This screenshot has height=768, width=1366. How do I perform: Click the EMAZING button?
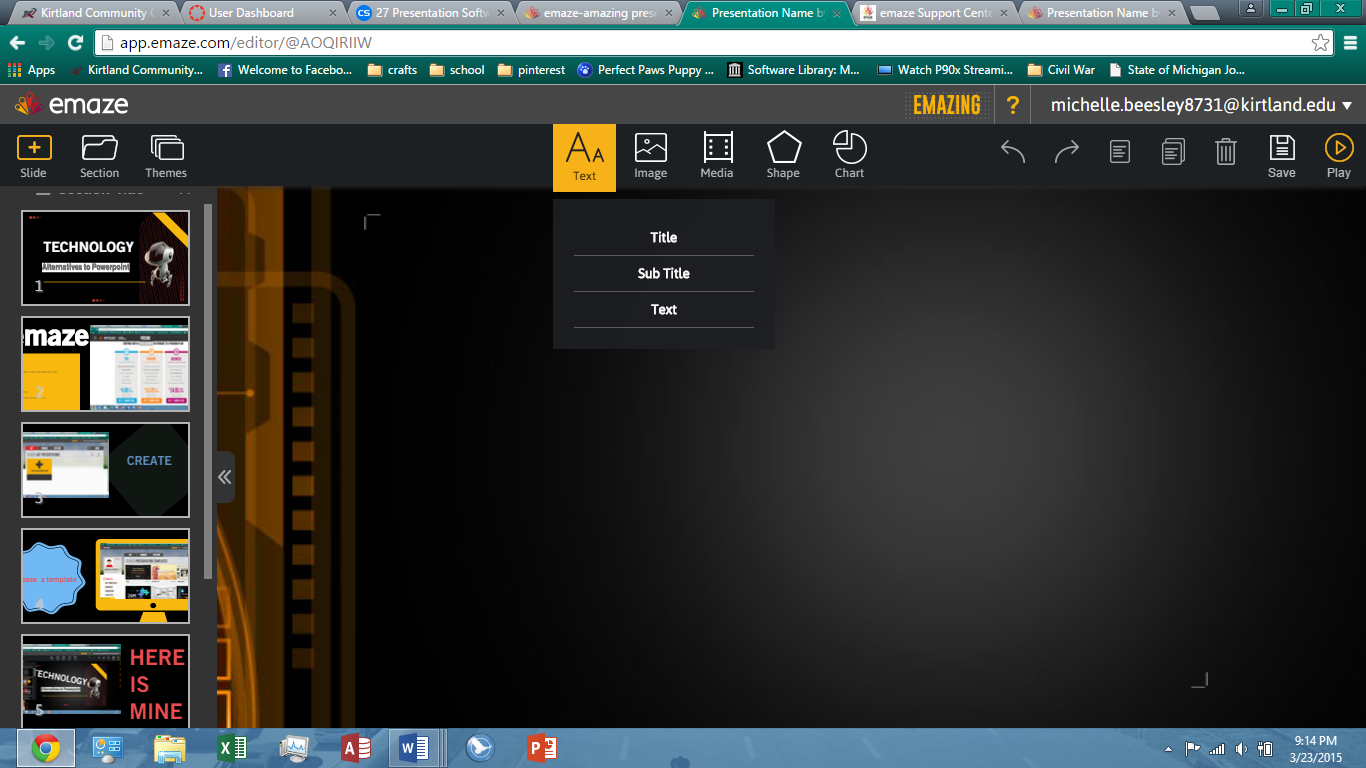(947, 105)
